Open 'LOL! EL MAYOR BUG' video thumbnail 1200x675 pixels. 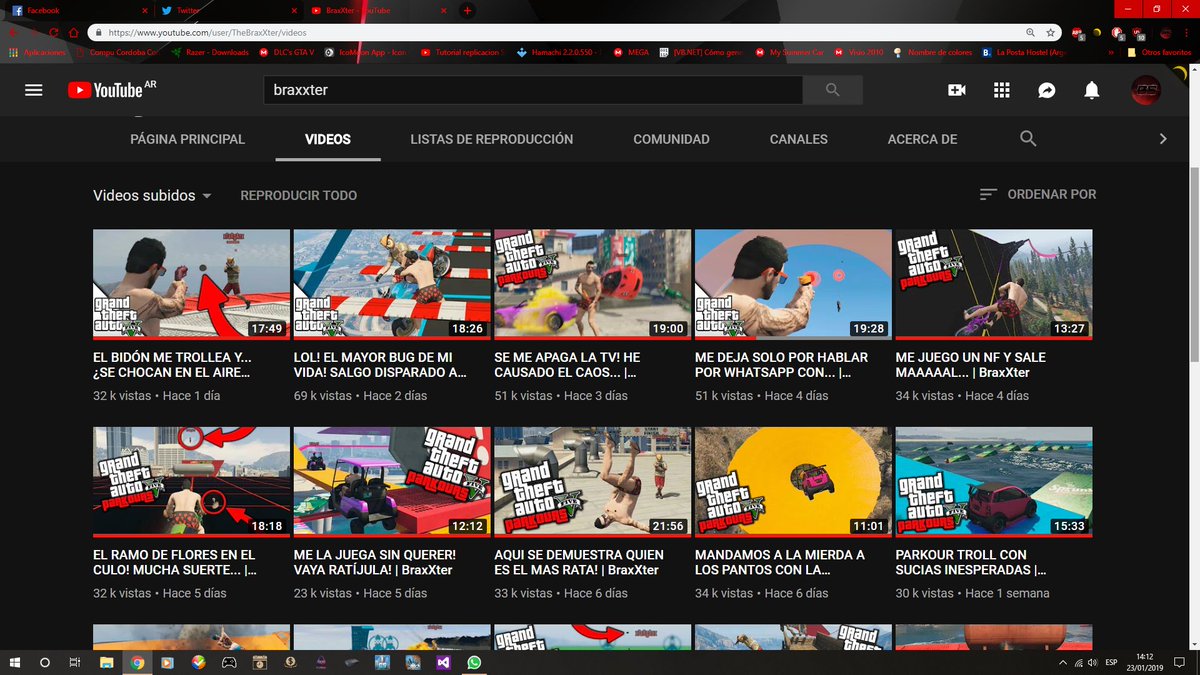point(392,284)
